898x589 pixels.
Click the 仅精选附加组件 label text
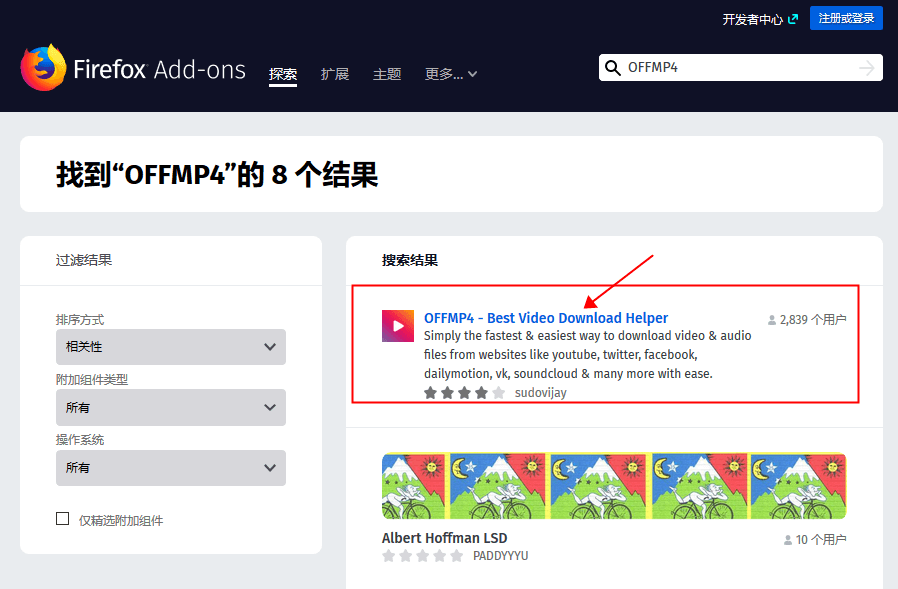pyautogui.click(x=121, y=520)
